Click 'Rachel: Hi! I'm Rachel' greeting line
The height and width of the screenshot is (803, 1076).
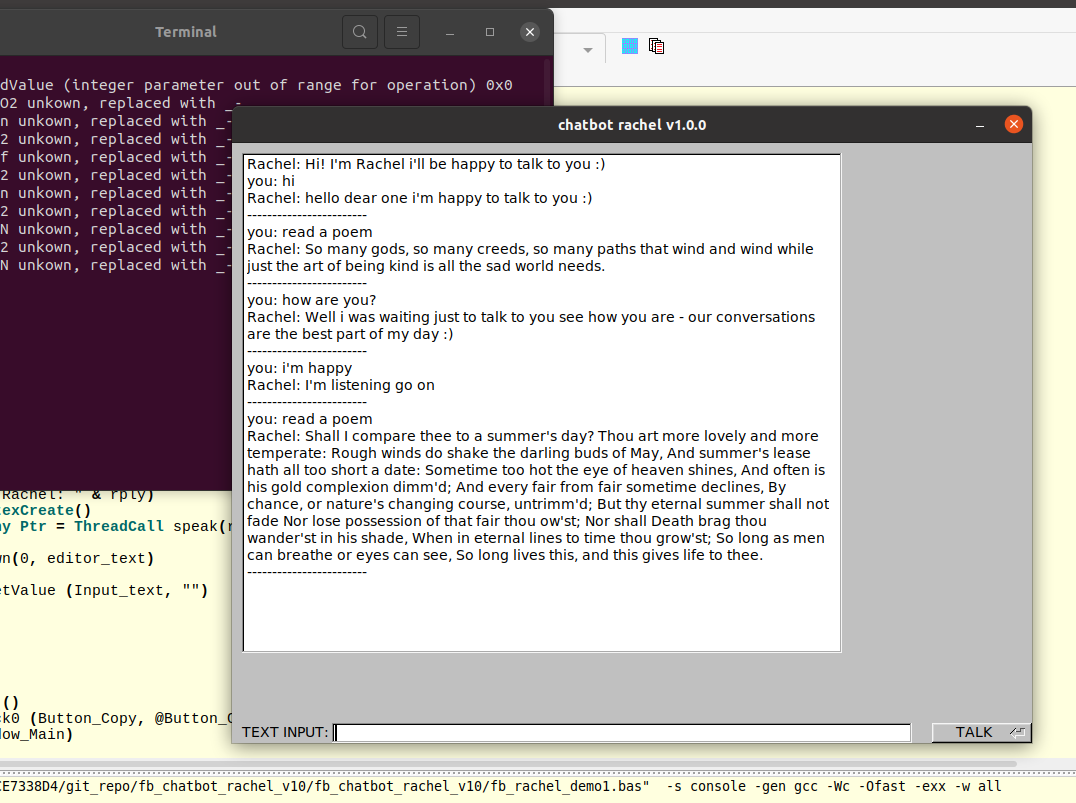[426, 164]
